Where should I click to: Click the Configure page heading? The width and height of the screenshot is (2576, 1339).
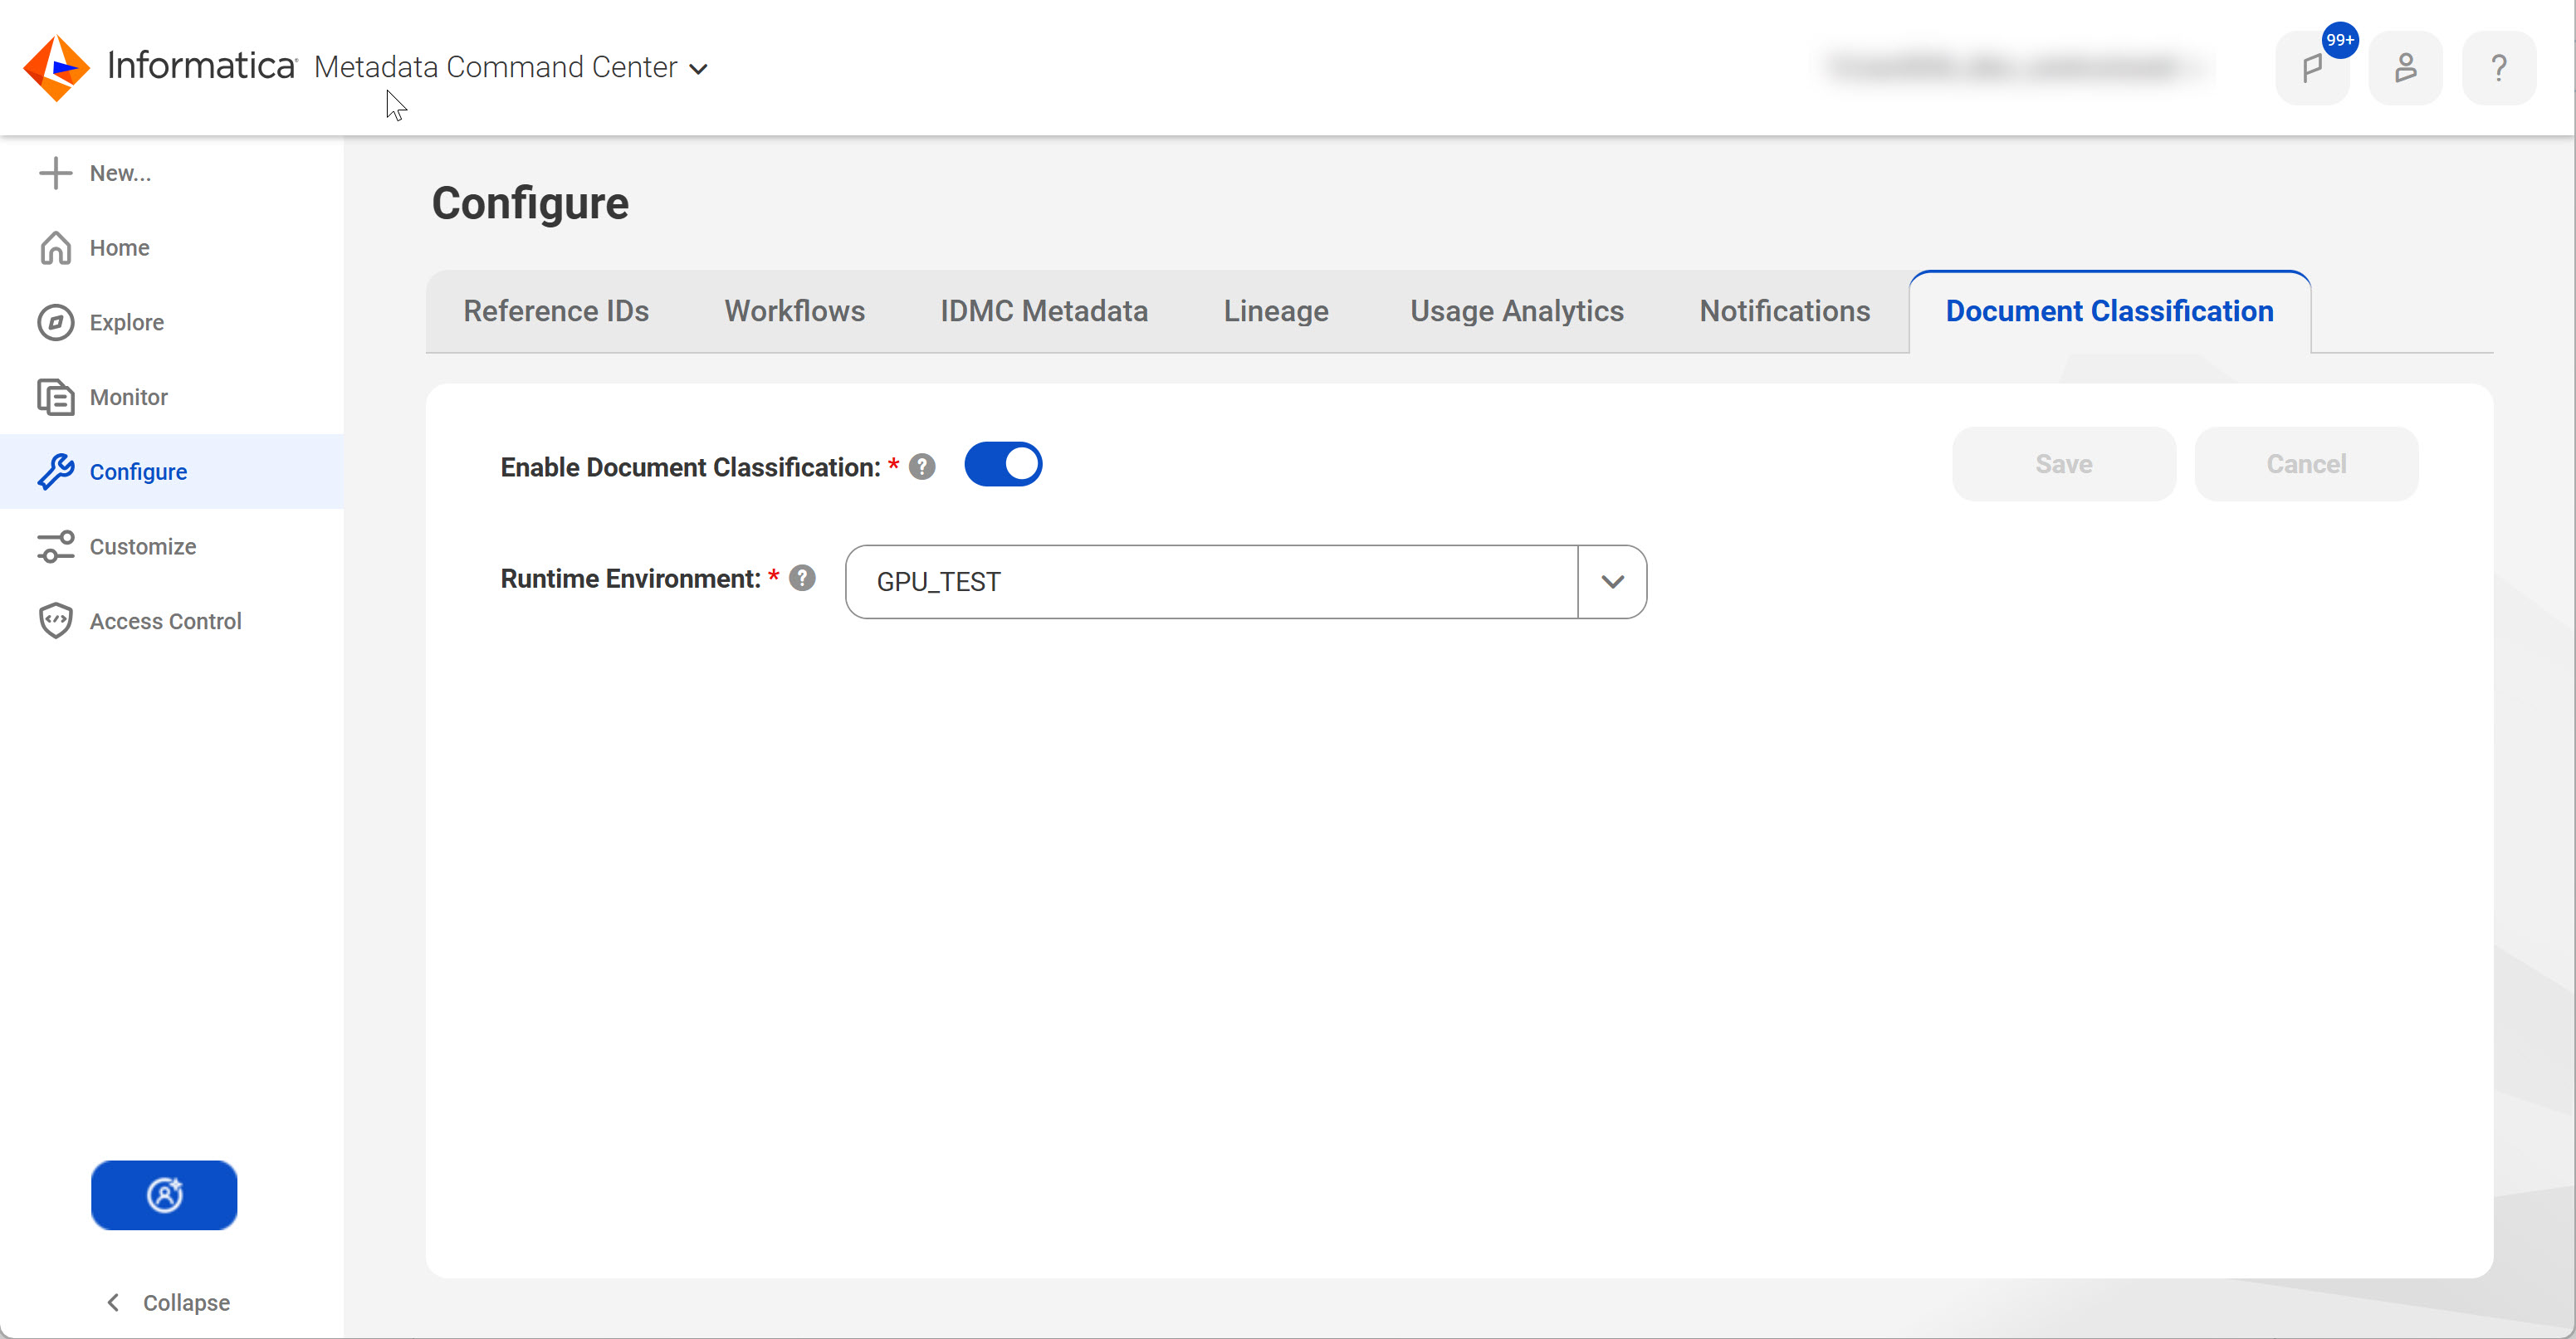530,204
